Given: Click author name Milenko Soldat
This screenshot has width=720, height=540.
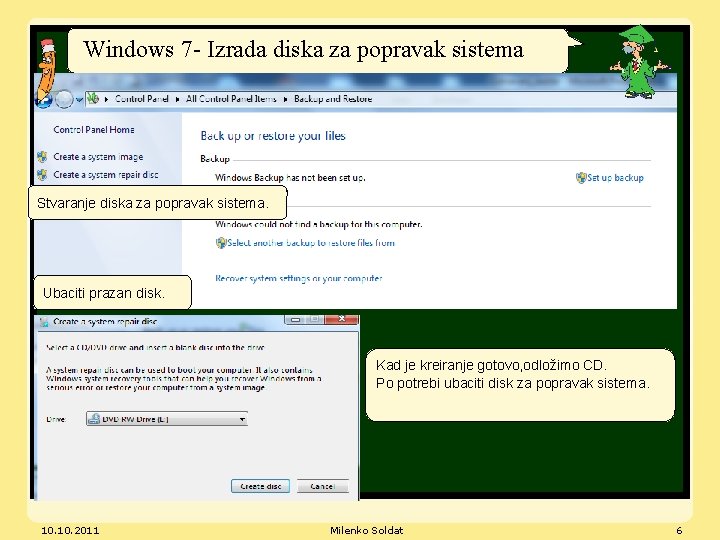Looking at the screenshot, I should (366, 530).
